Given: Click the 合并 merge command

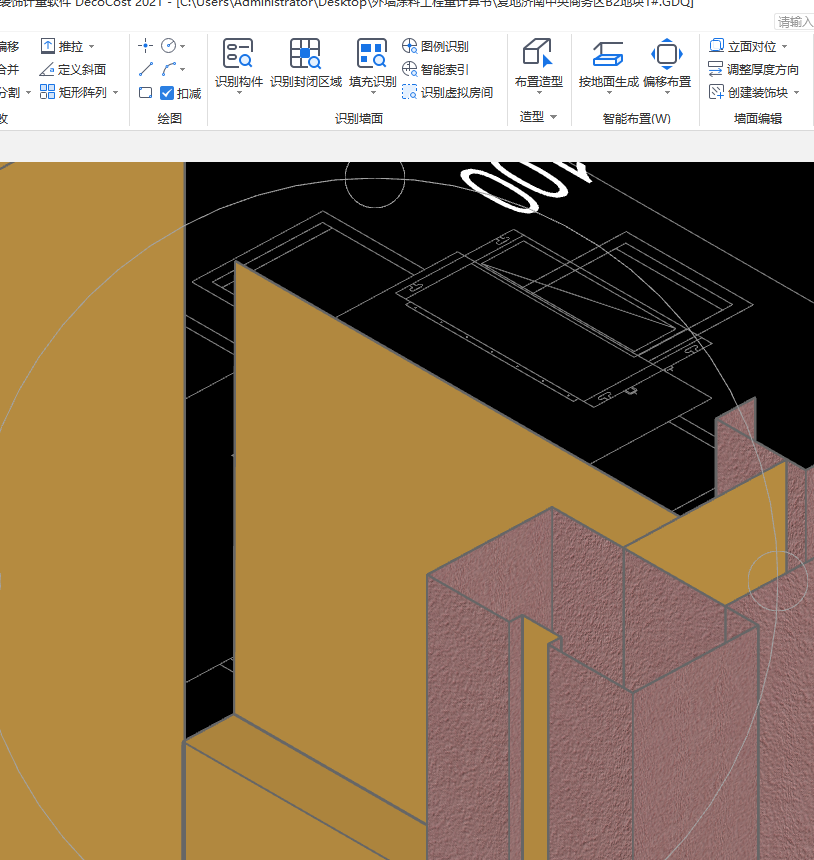Looking at the screenshot, I should click(9, 70).
